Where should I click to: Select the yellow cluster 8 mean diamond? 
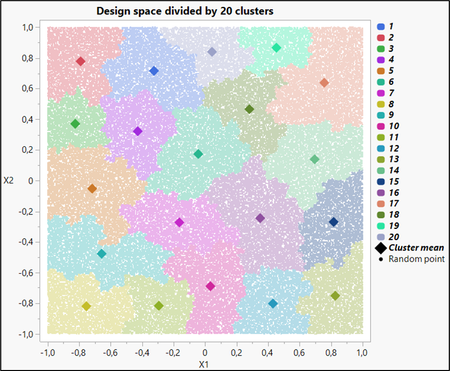[86, 306]
